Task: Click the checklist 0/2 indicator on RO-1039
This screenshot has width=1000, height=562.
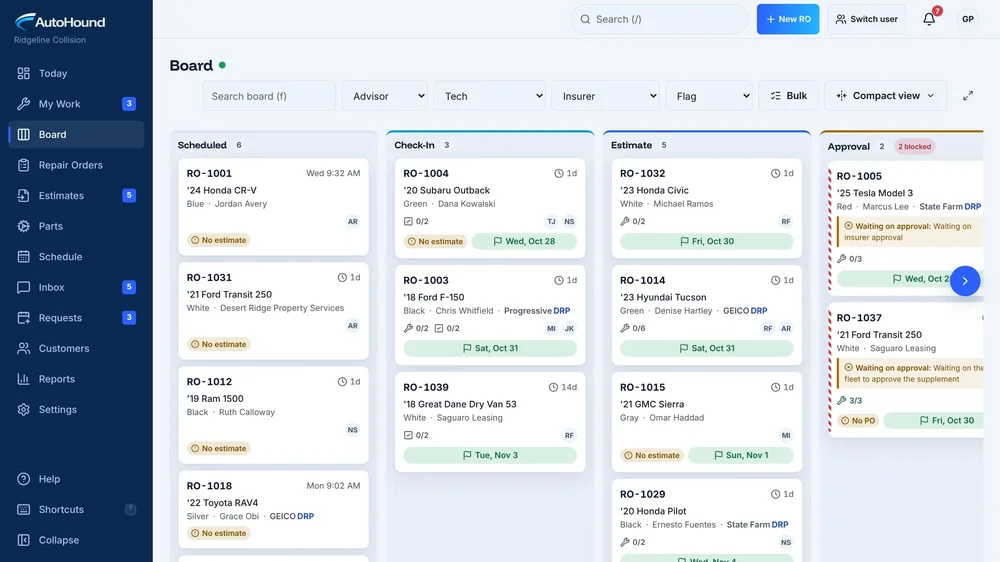Action: (x=416, y=435)
